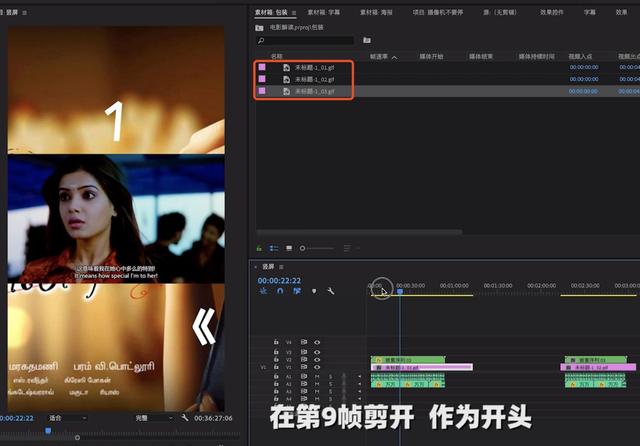Screen dimensions: 640x446
Task: Click the project panel horizontal scrollbar
Action: tap(359, 232)
